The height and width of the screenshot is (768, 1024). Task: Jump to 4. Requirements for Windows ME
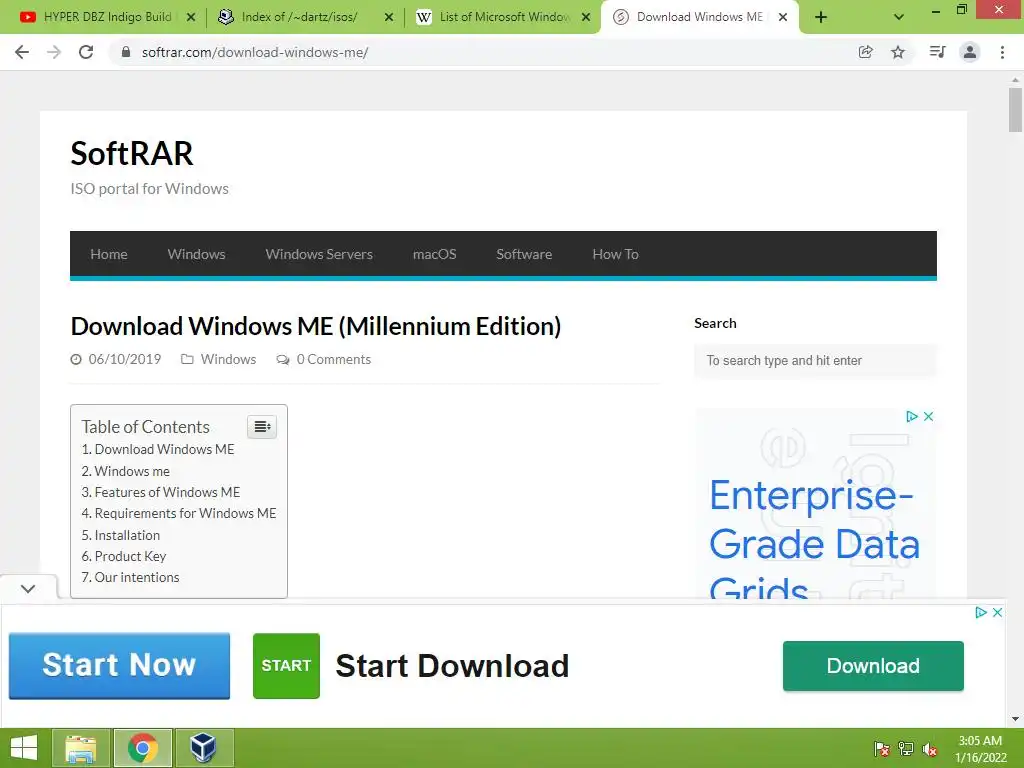[179, 513]
